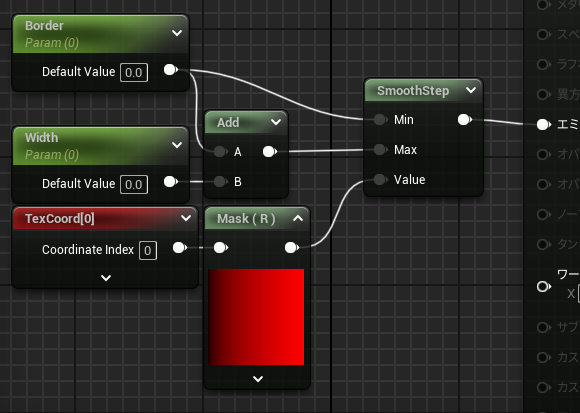The image size is (580, 413).
Task: Click the SmoothStep Value input pin
Action: pyautogui.click(x=380, y=180)
